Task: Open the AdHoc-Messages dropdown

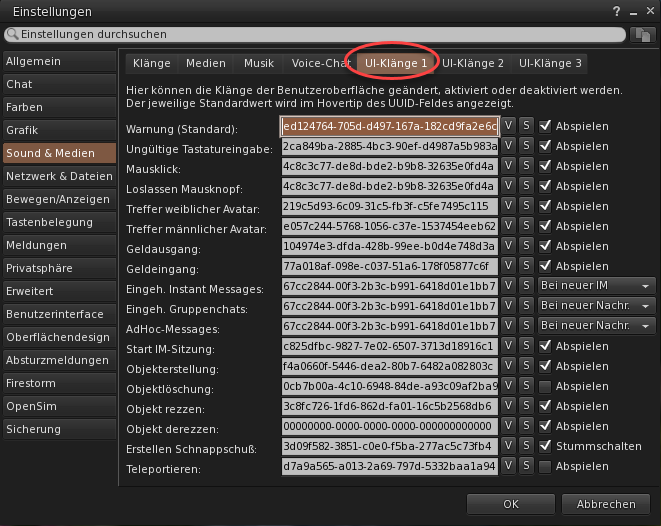Action: tap(597, 326)
